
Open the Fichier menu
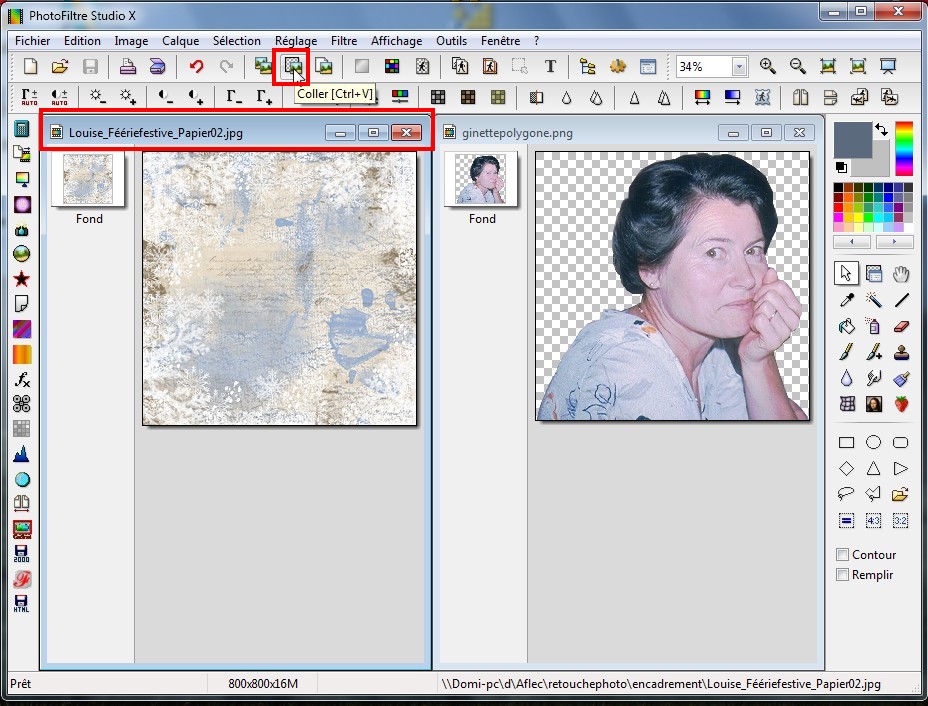33,41
